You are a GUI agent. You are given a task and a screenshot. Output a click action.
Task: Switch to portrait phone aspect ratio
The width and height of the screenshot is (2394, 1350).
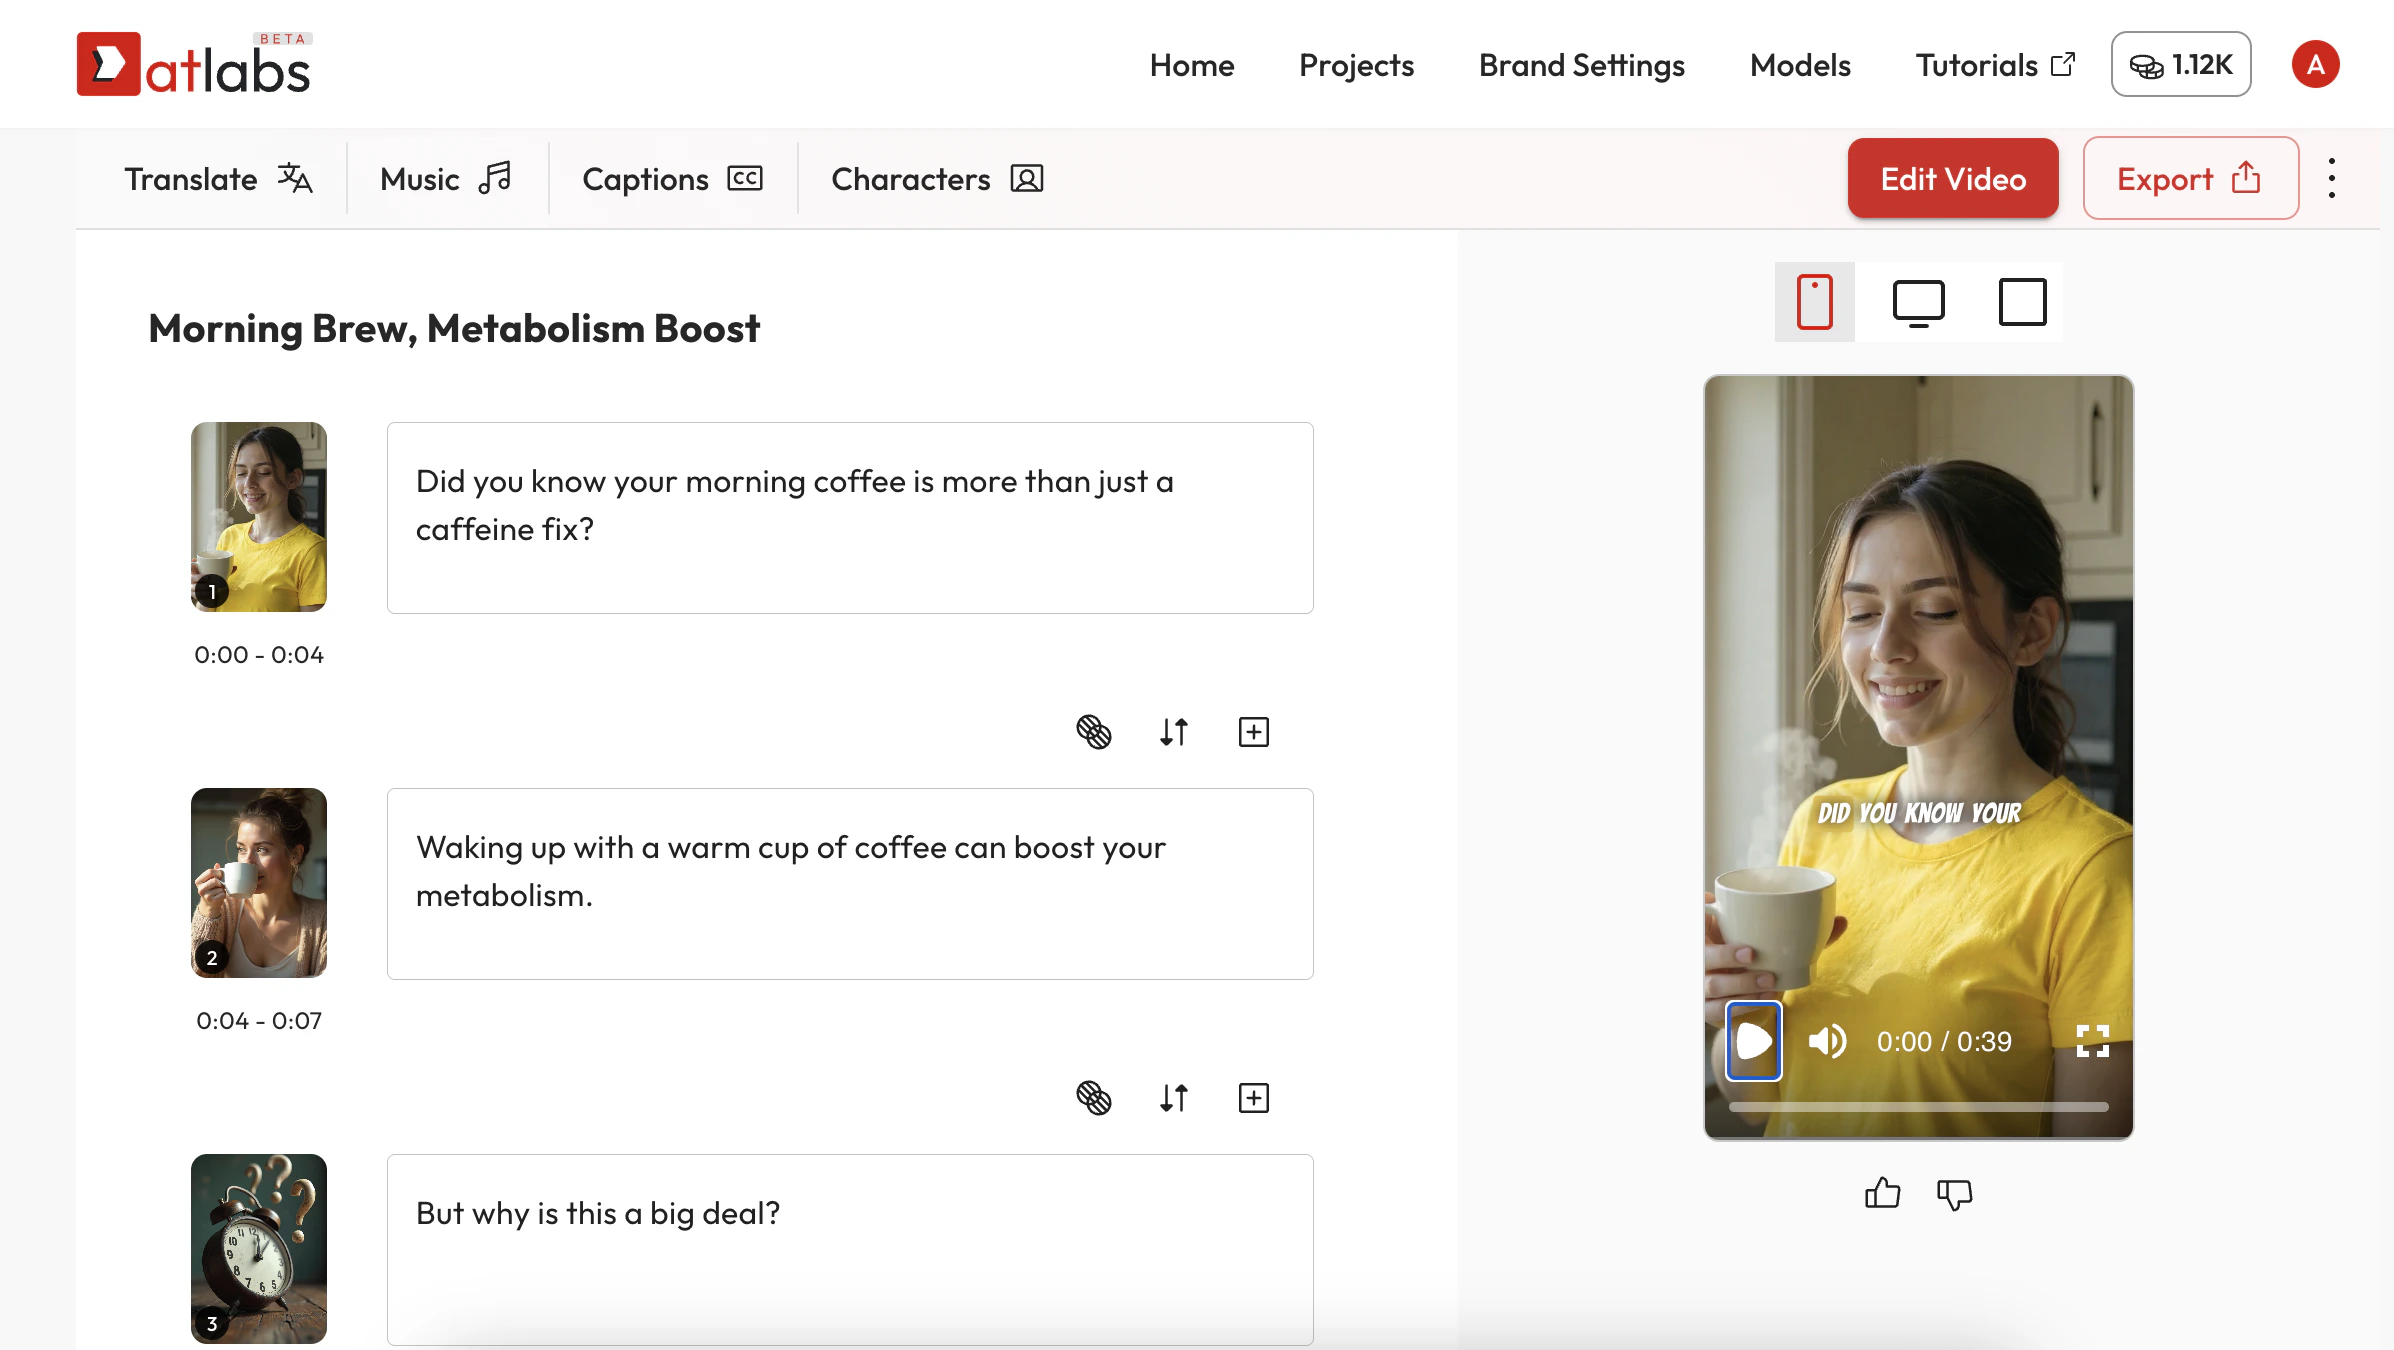[x=1814, y=301]
